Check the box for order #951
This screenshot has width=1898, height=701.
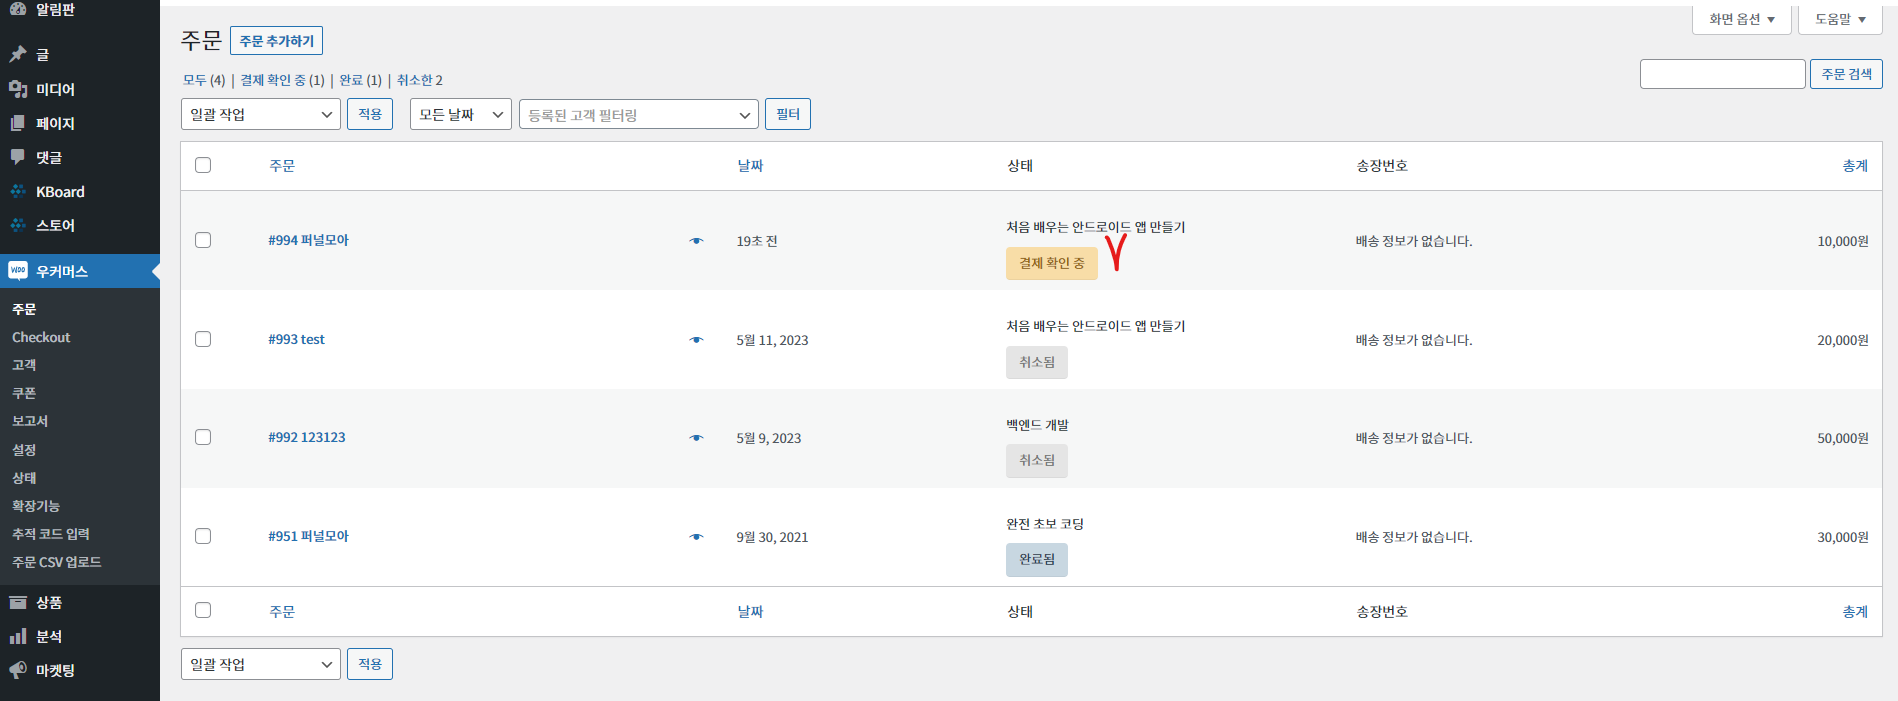click(x=203, y=536)
